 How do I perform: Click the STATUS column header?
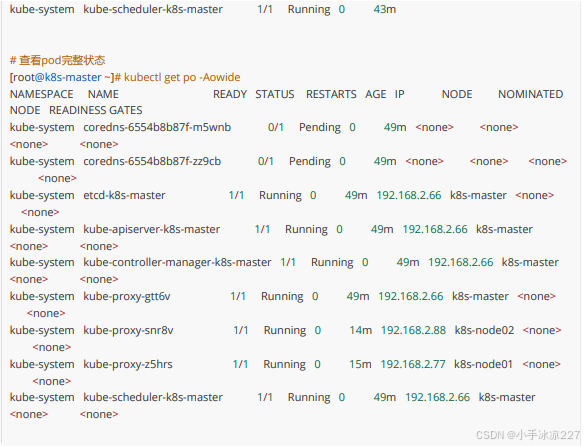(274, 94)
